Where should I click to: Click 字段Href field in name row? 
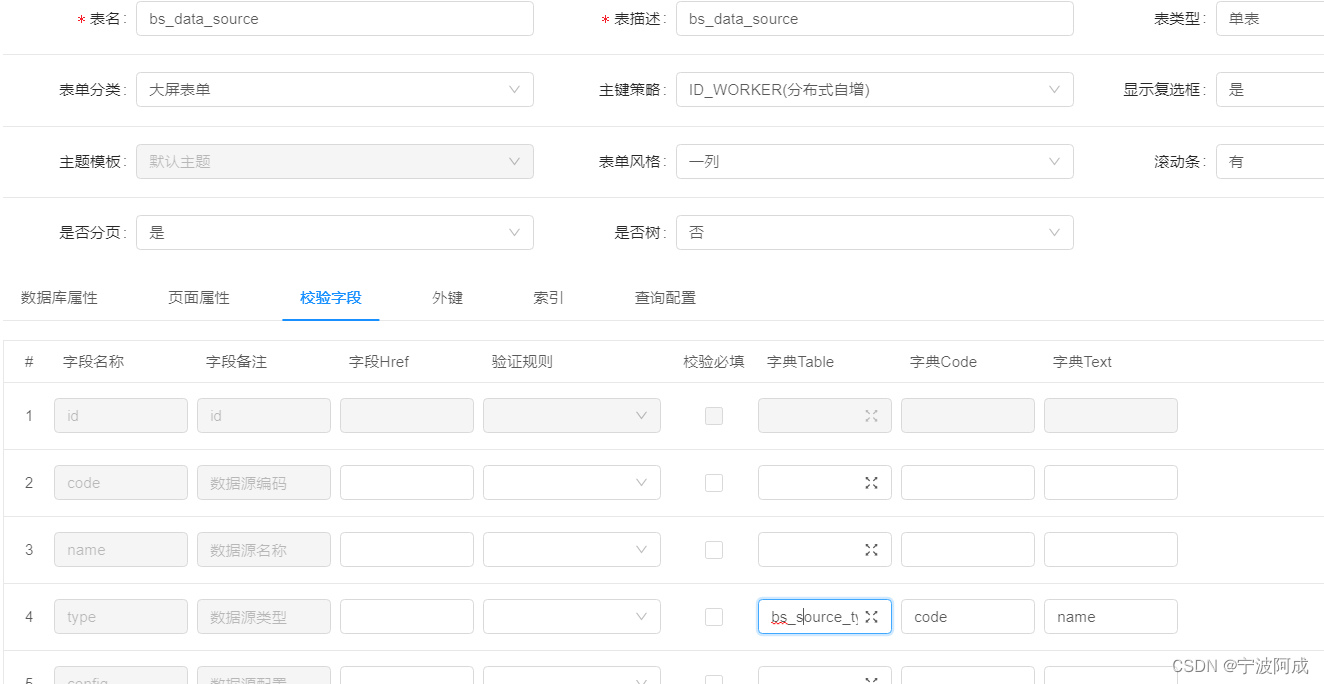click(x=406, y=550)
